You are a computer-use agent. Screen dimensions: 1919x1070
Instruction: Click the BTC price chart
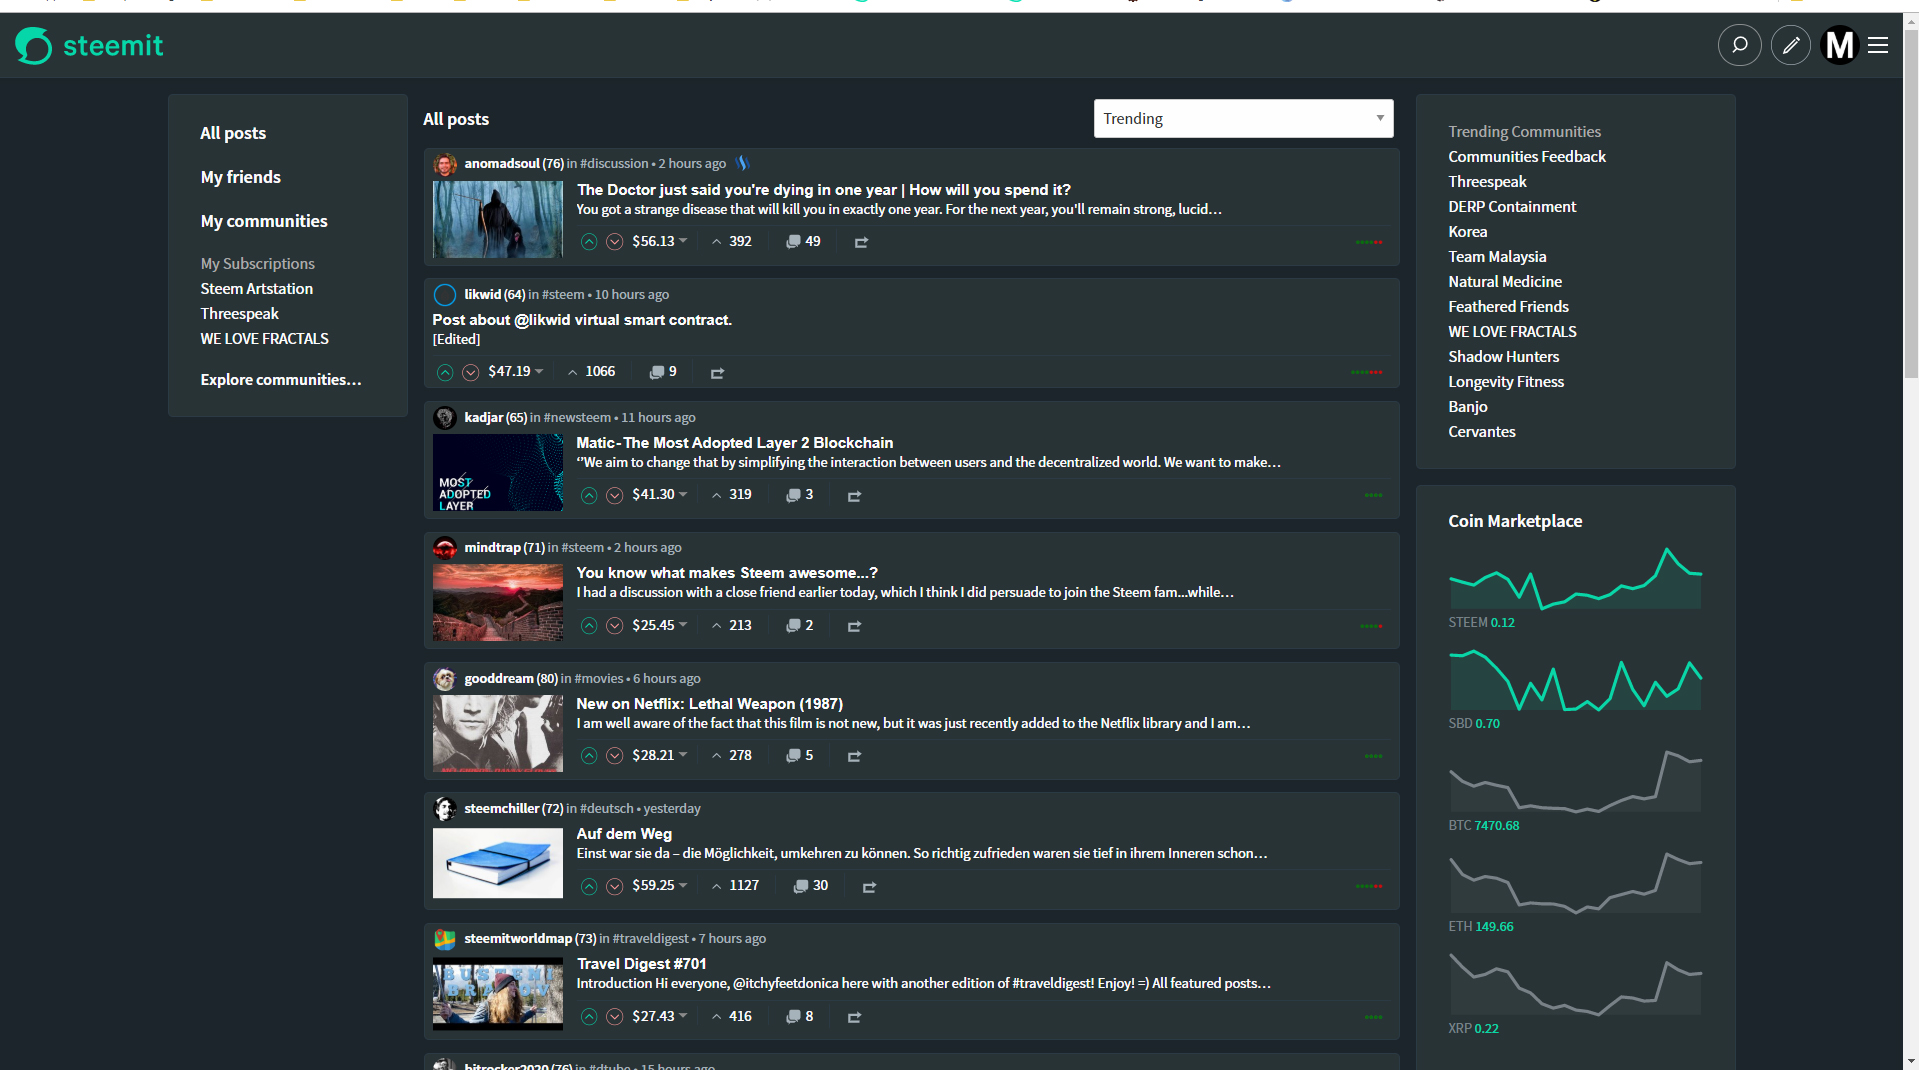click(1575, 781)
